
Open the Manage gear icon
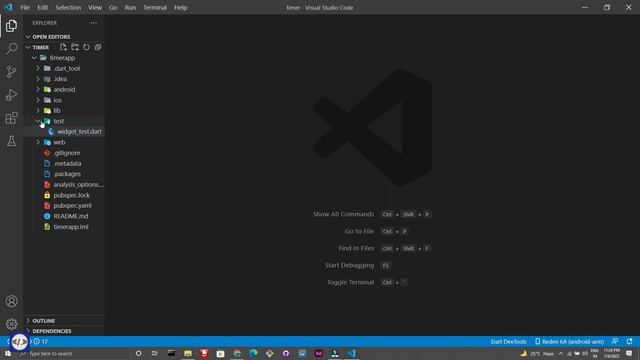11,324
